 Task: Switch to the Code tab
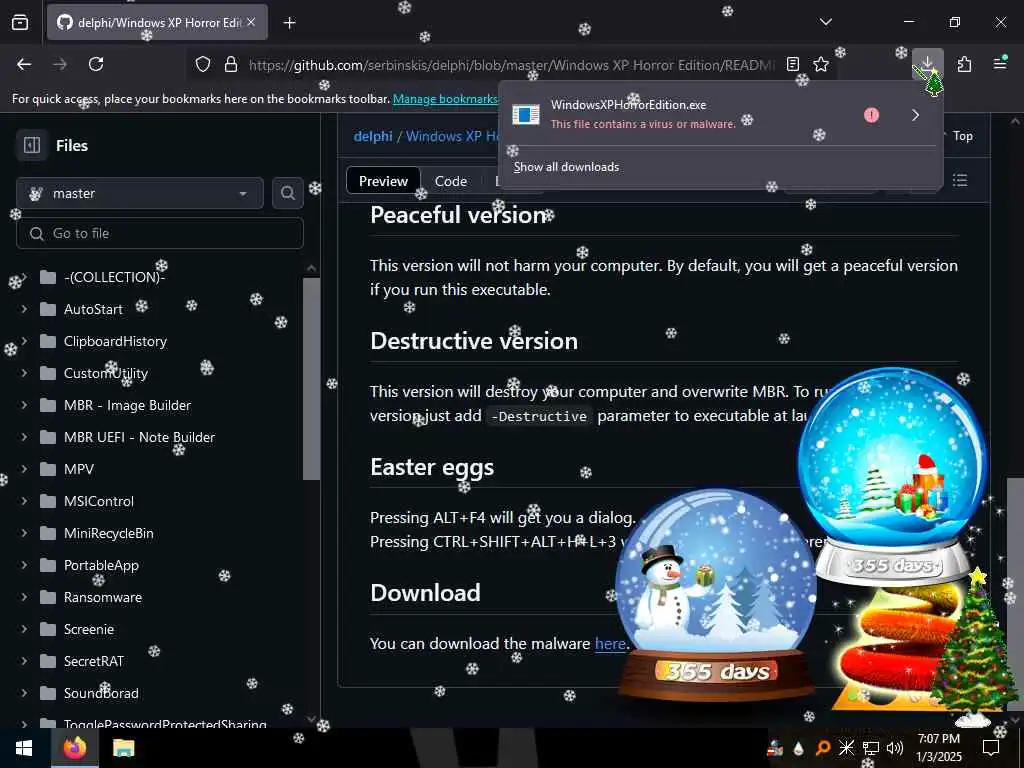point(451,181)
